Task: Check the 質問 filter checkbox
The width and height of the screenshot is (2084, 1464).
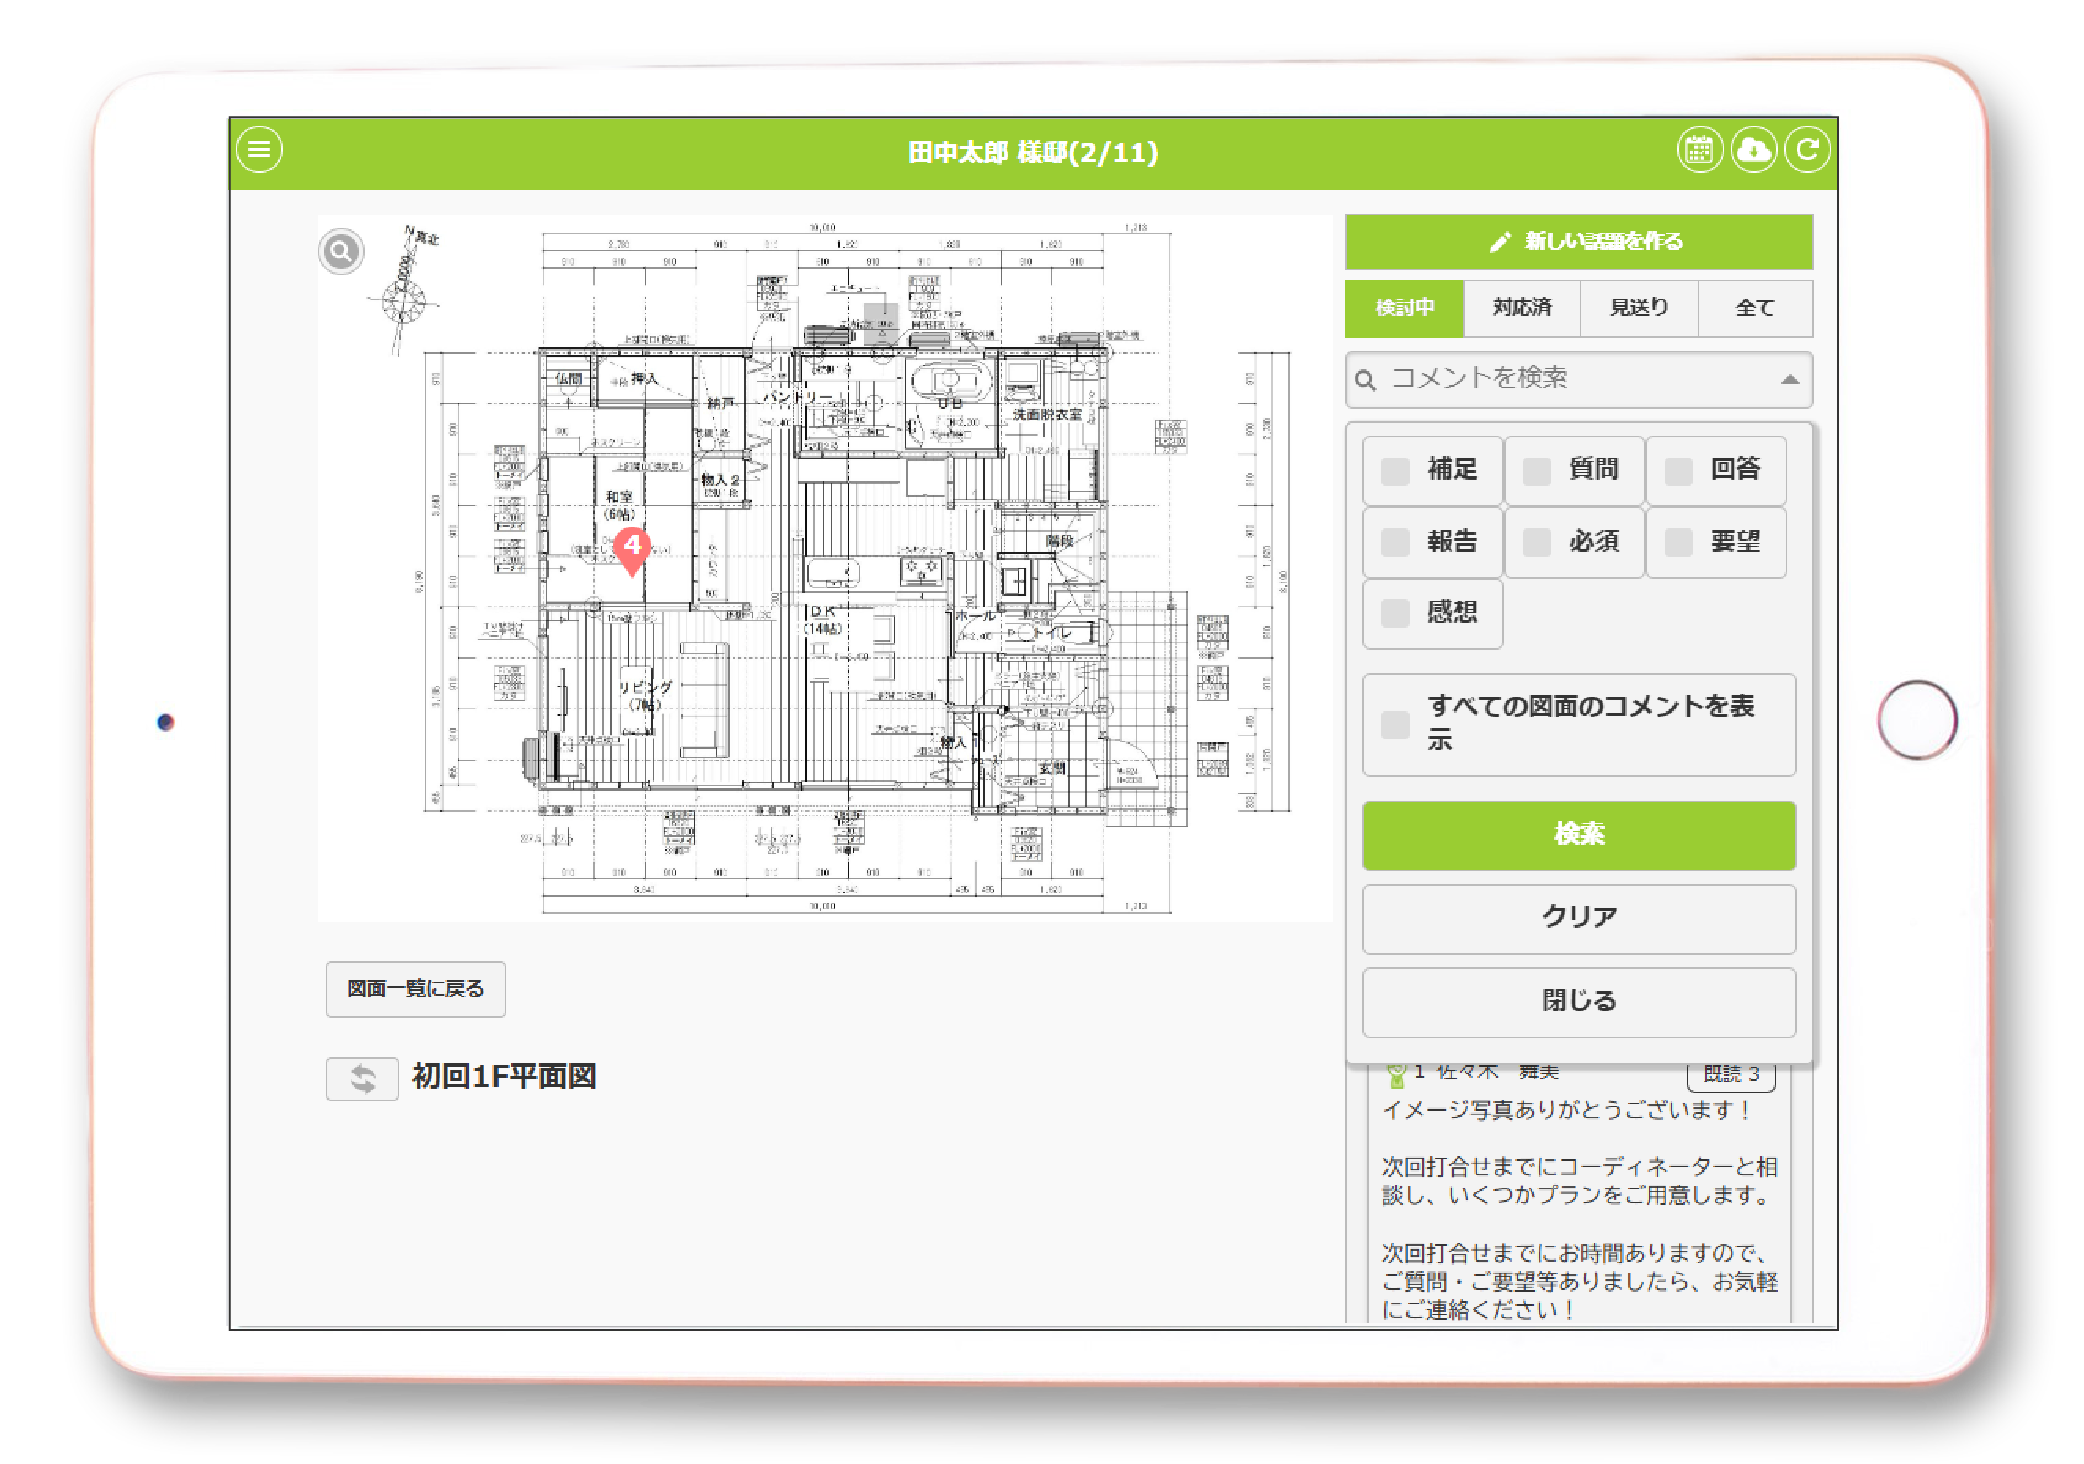Action: coord(1536,471)
